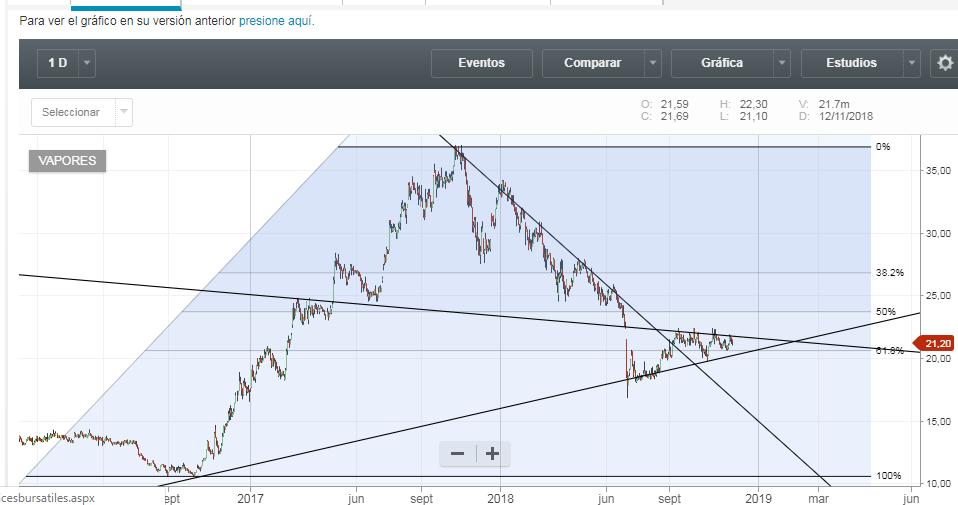Click the 2017 label on time axis
This screenshot has height=505, width=958.
pyautogui.click(x=250, y=498)
